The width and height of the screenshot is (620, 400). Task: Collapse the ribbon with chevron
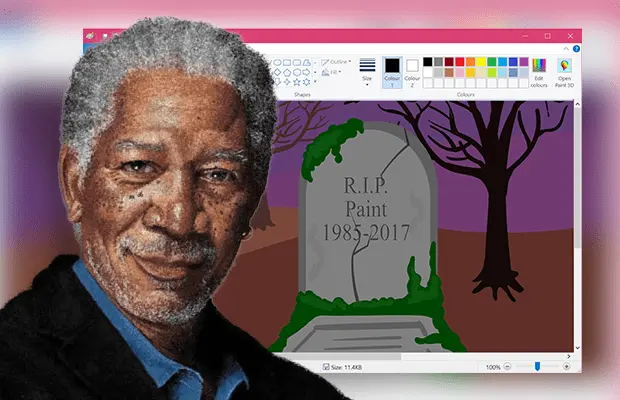coord(566,49)
